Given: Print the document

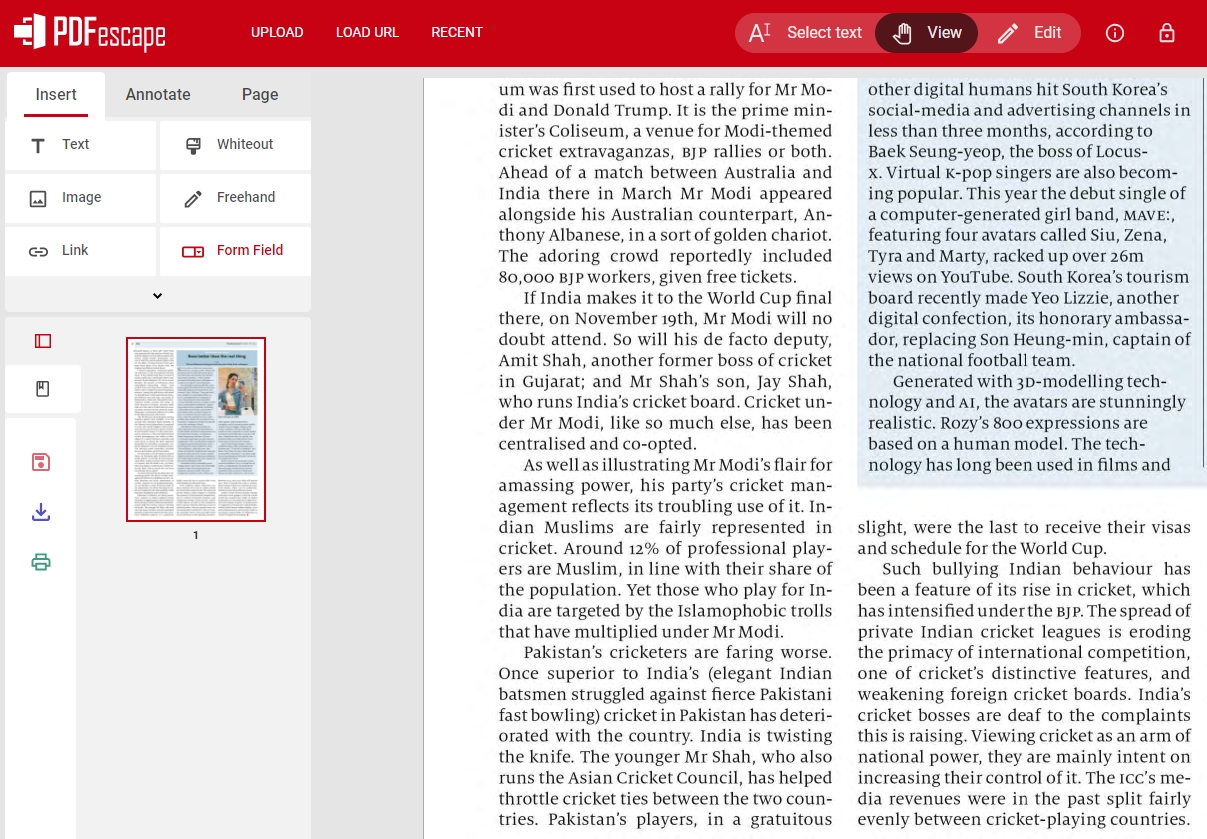Looking at the screenshot, I should 41,562.
